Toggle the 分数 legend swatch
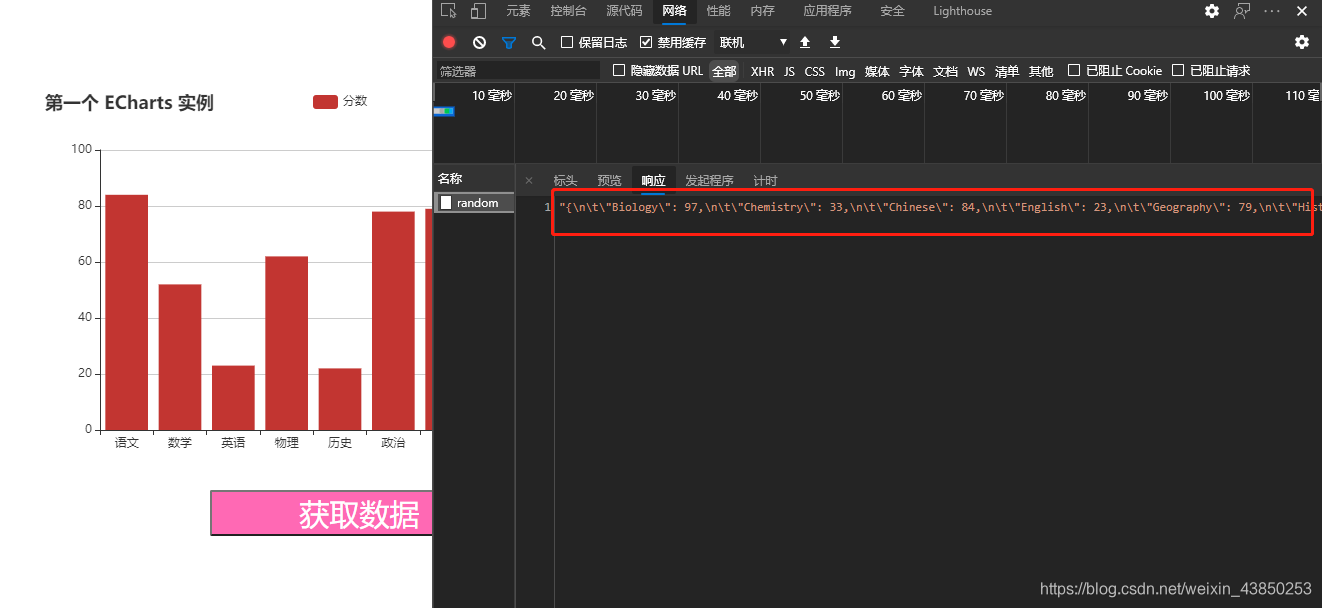1322x608 pixels. coord(325,101)
